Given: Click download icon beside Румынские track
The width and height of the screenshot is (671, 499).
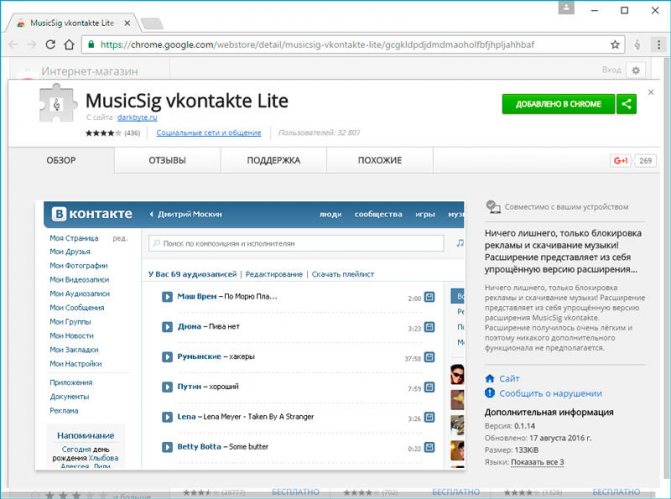Looking at the screenshot, I should tap(429, 357).
